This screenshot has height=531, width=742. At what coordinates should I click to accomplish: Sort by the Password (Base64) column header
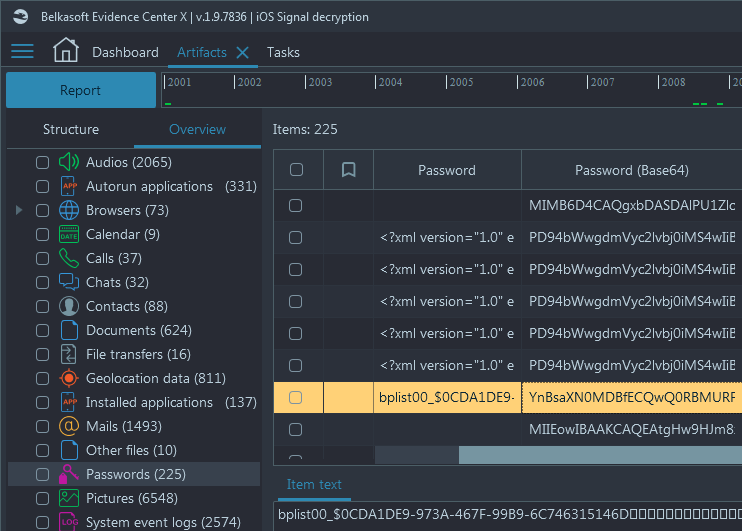click(632, 170)
